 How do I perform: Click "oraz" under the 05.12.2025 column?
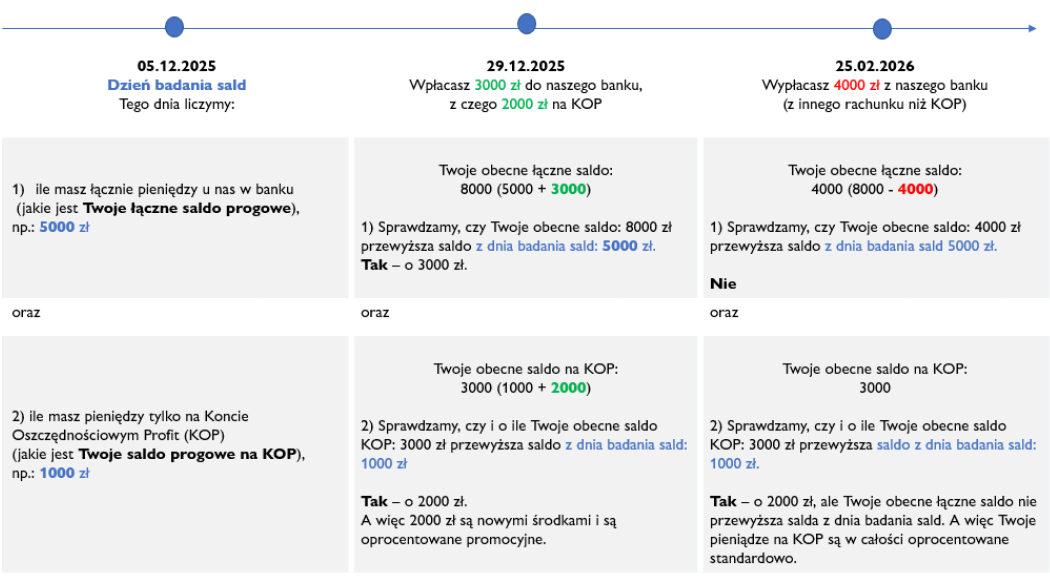coord(26,313)
